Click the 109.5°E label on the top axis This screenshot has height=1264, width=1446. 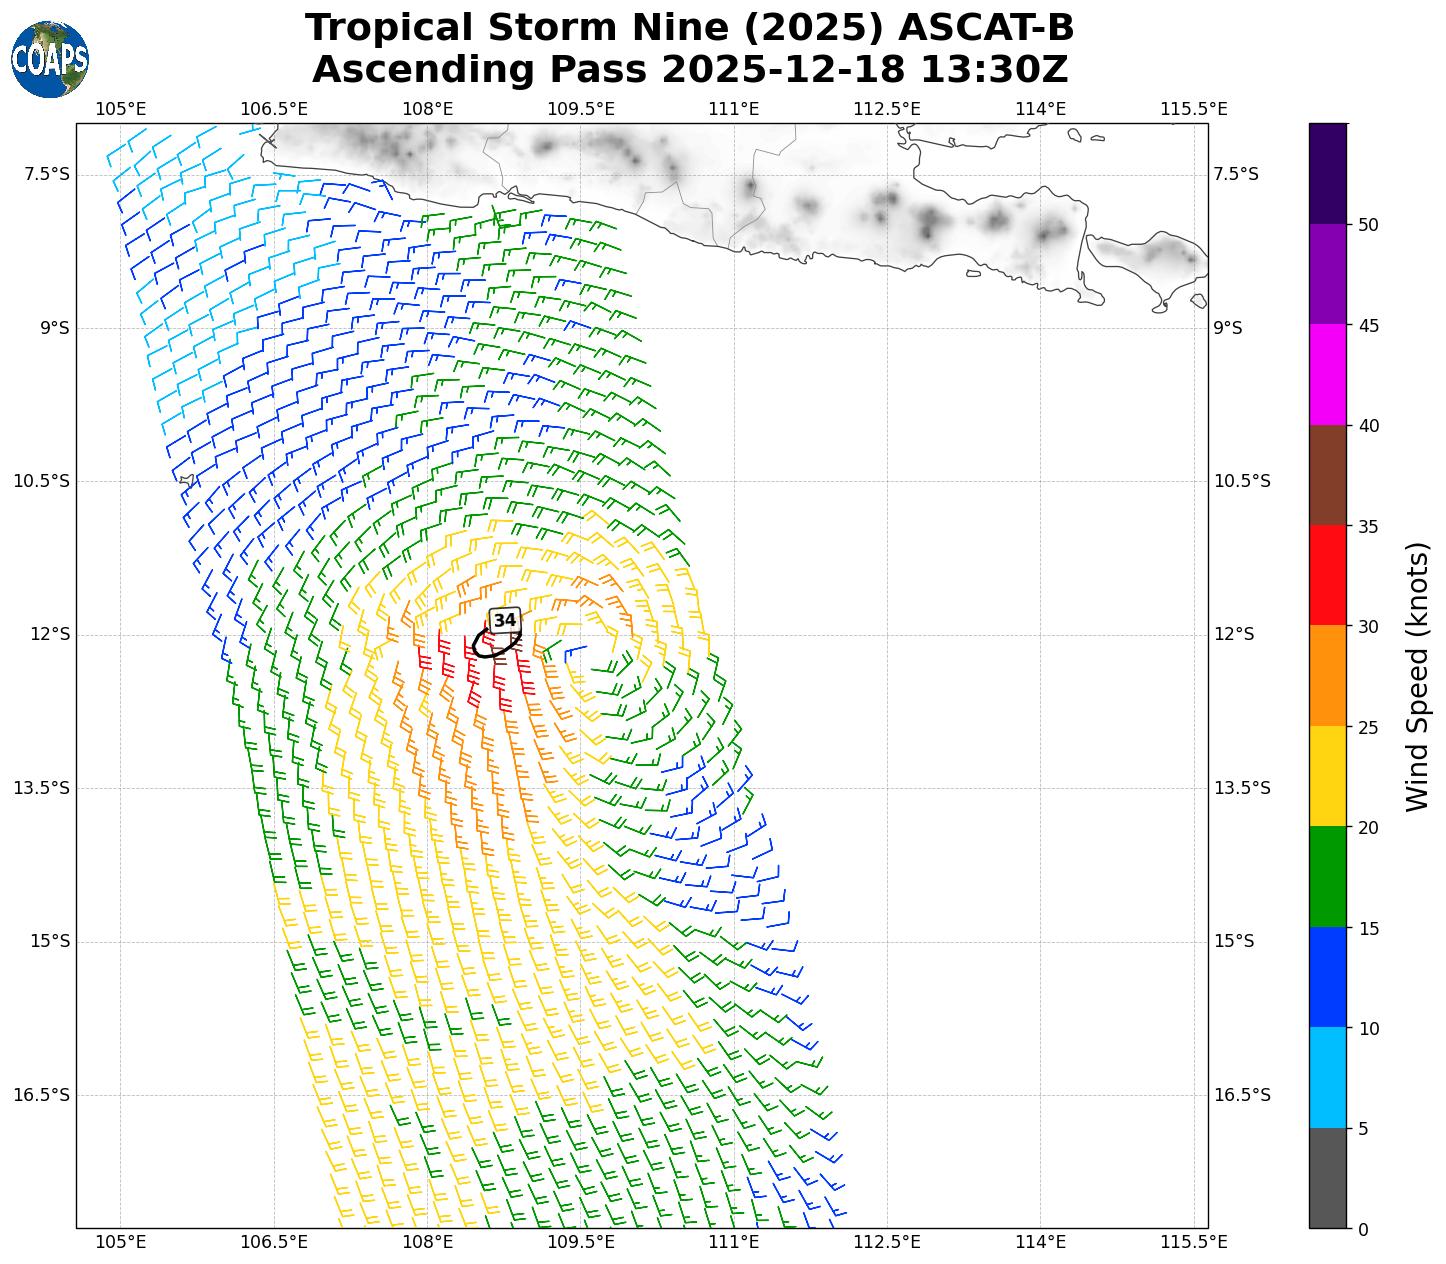tap(580, 108)
